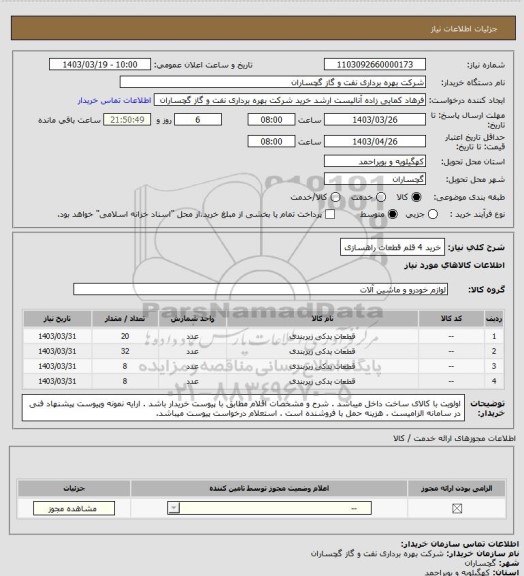
Task: Select the کالا/خدمت radio button
Action: pyautogui.click(x=335, y=197)
